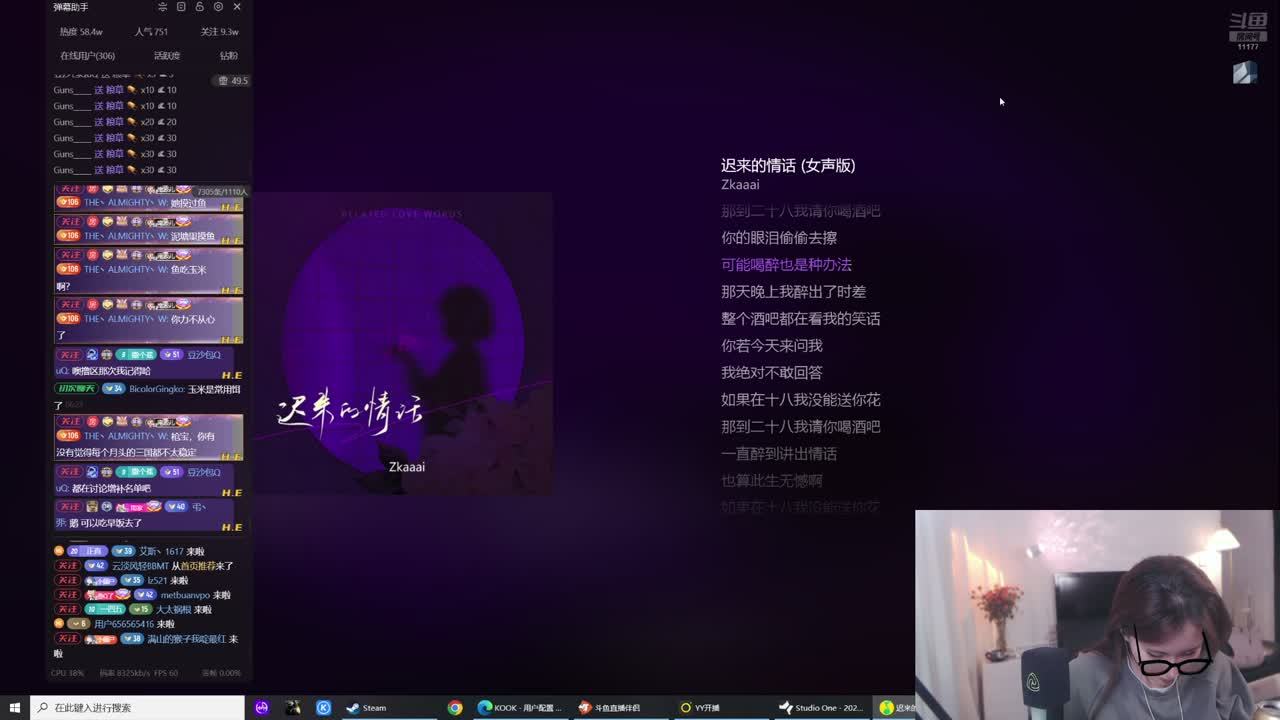The height and width of the screenshot is (720, 1280).
Task: Open danmaku assistant settings gear
Action: [x=218, y=7]
